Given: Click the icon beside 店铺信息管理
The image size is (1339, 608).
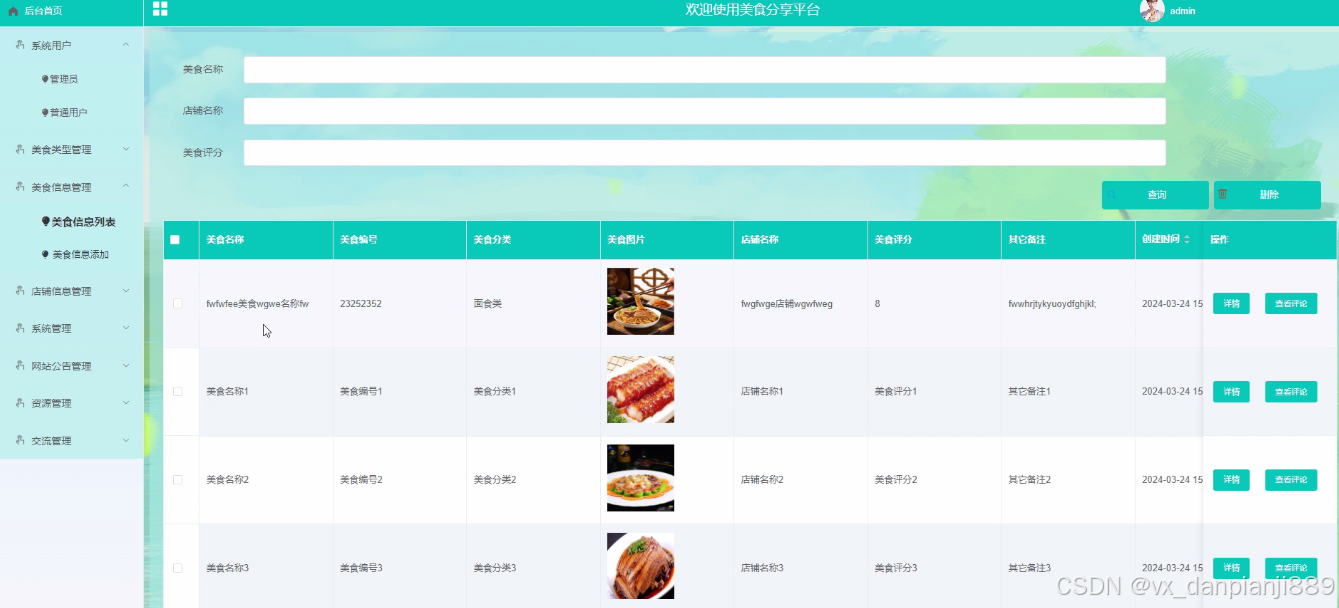Looking at the screenshot, I should 20,291.
